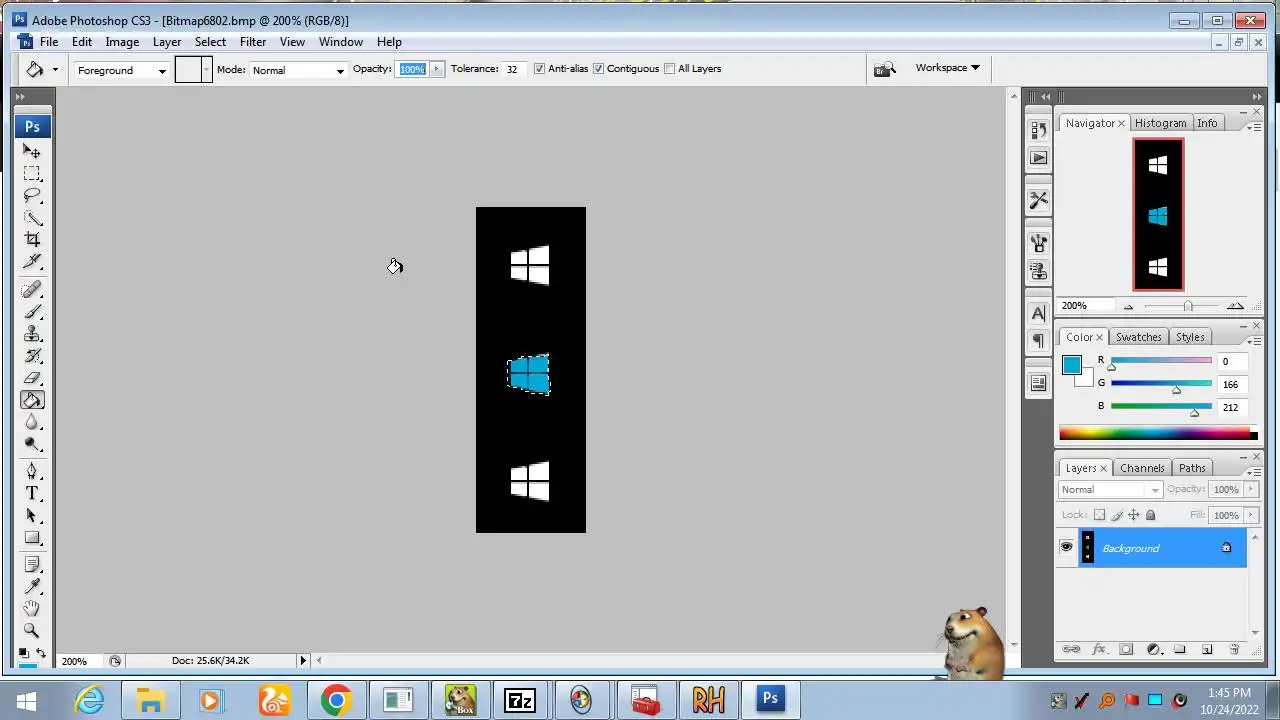Open layer Opacity arrow in Layers panel
1280x720 pixels.
(1250, 489)
